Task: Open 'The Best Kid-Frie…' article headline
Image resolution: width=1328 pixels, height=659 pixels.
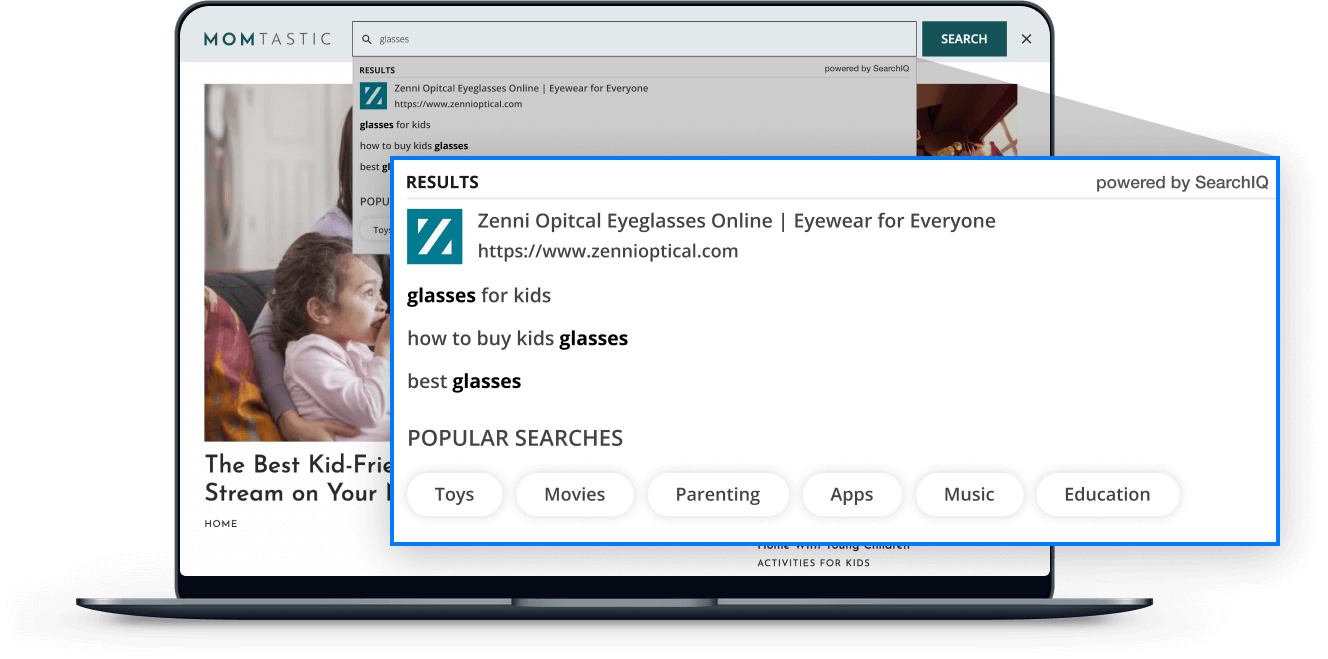Action: pos(297,478)
